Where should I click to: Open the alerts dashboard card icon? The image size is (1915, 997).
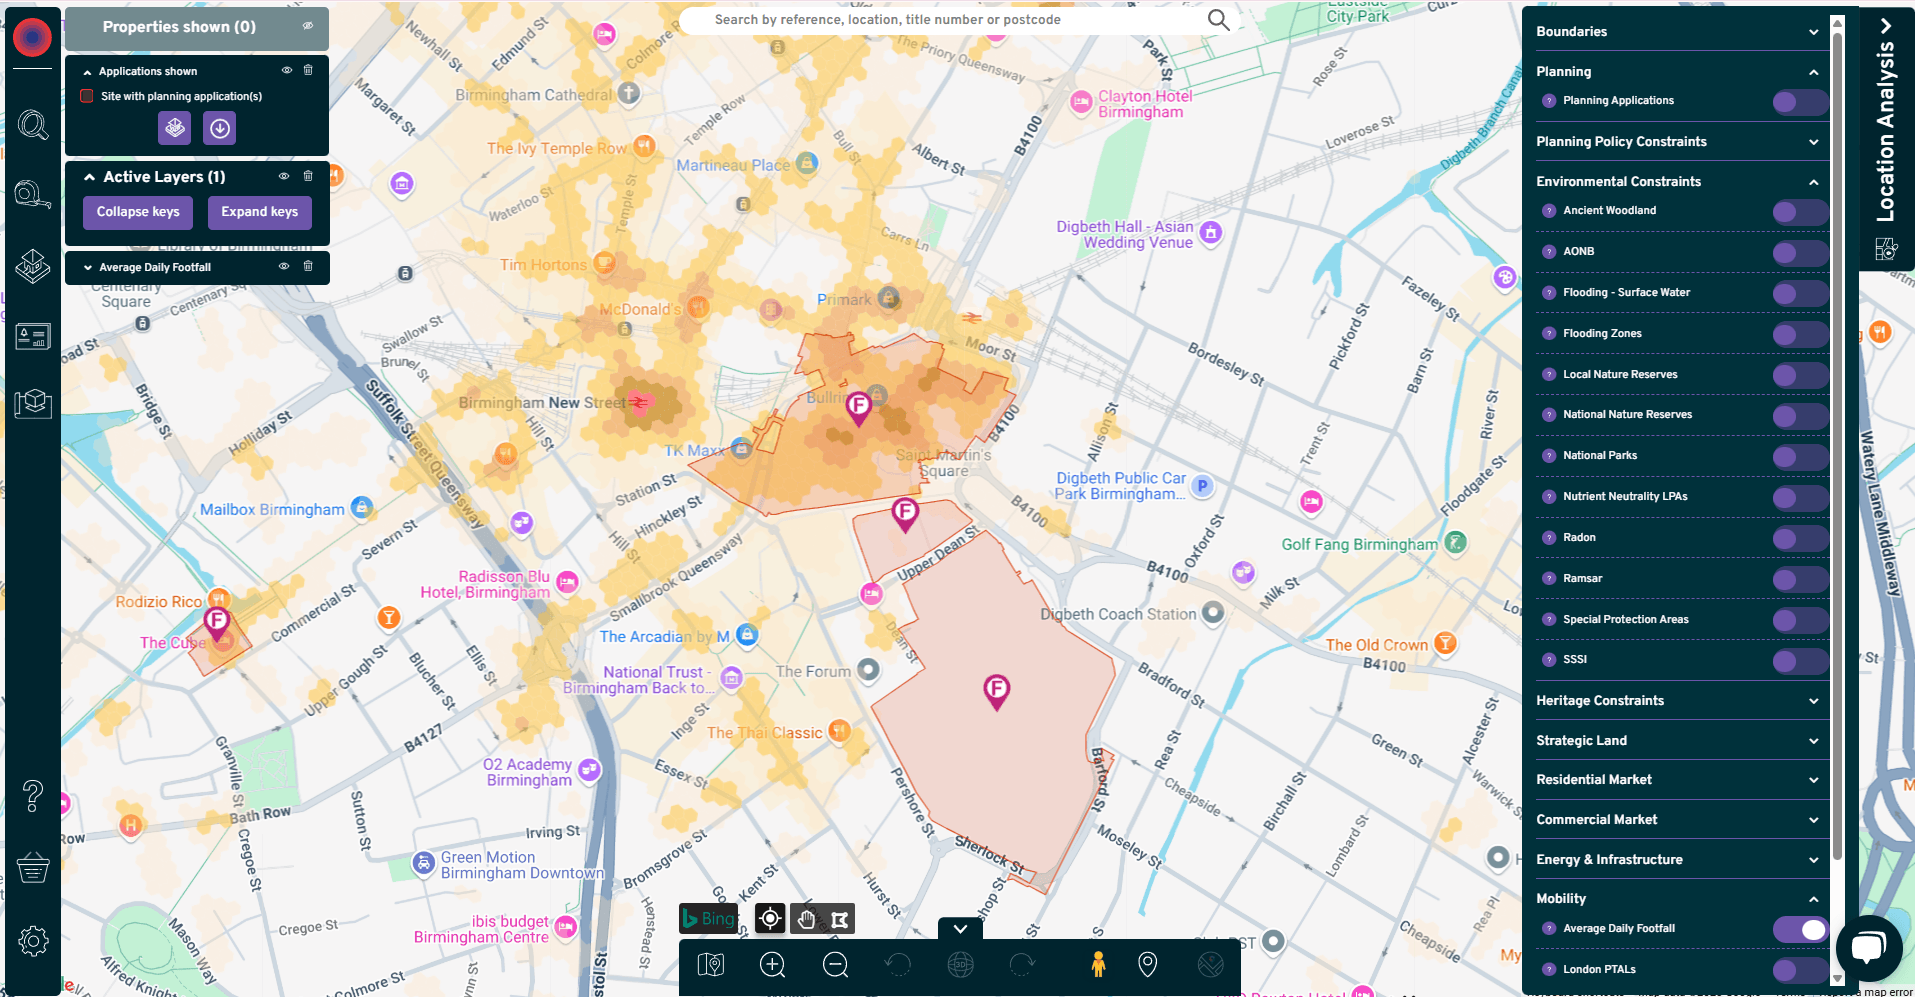(33, 337)
